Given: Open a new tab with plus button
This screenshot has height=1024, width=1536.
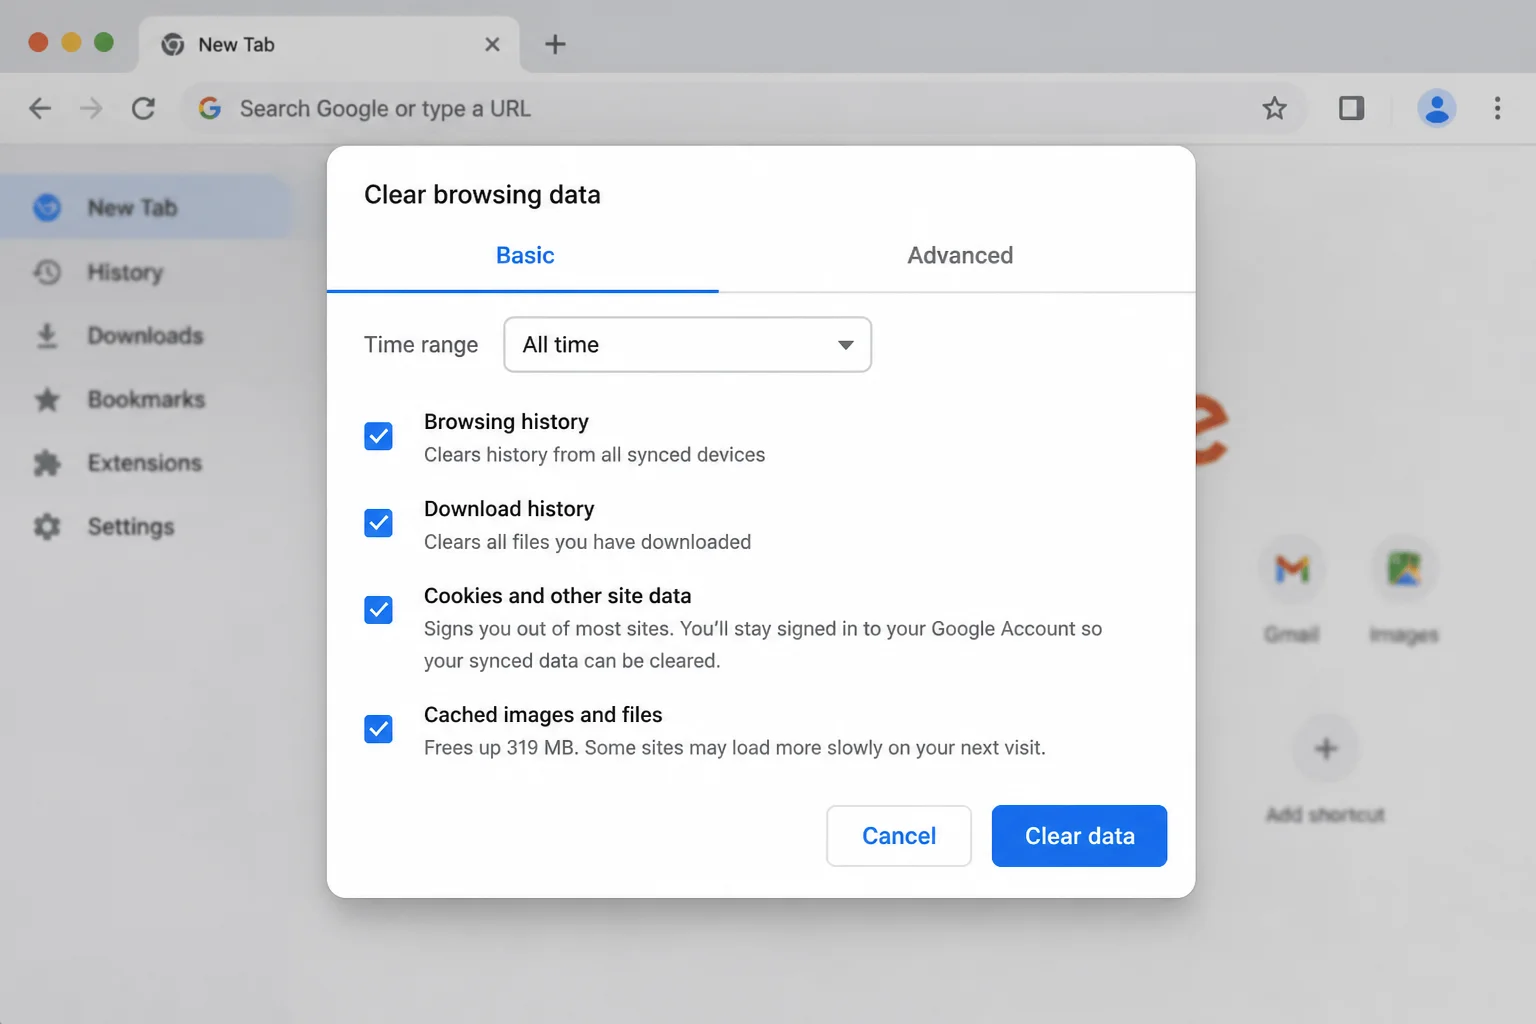Looking at the screenshot, I should click(x=555, y=44).
